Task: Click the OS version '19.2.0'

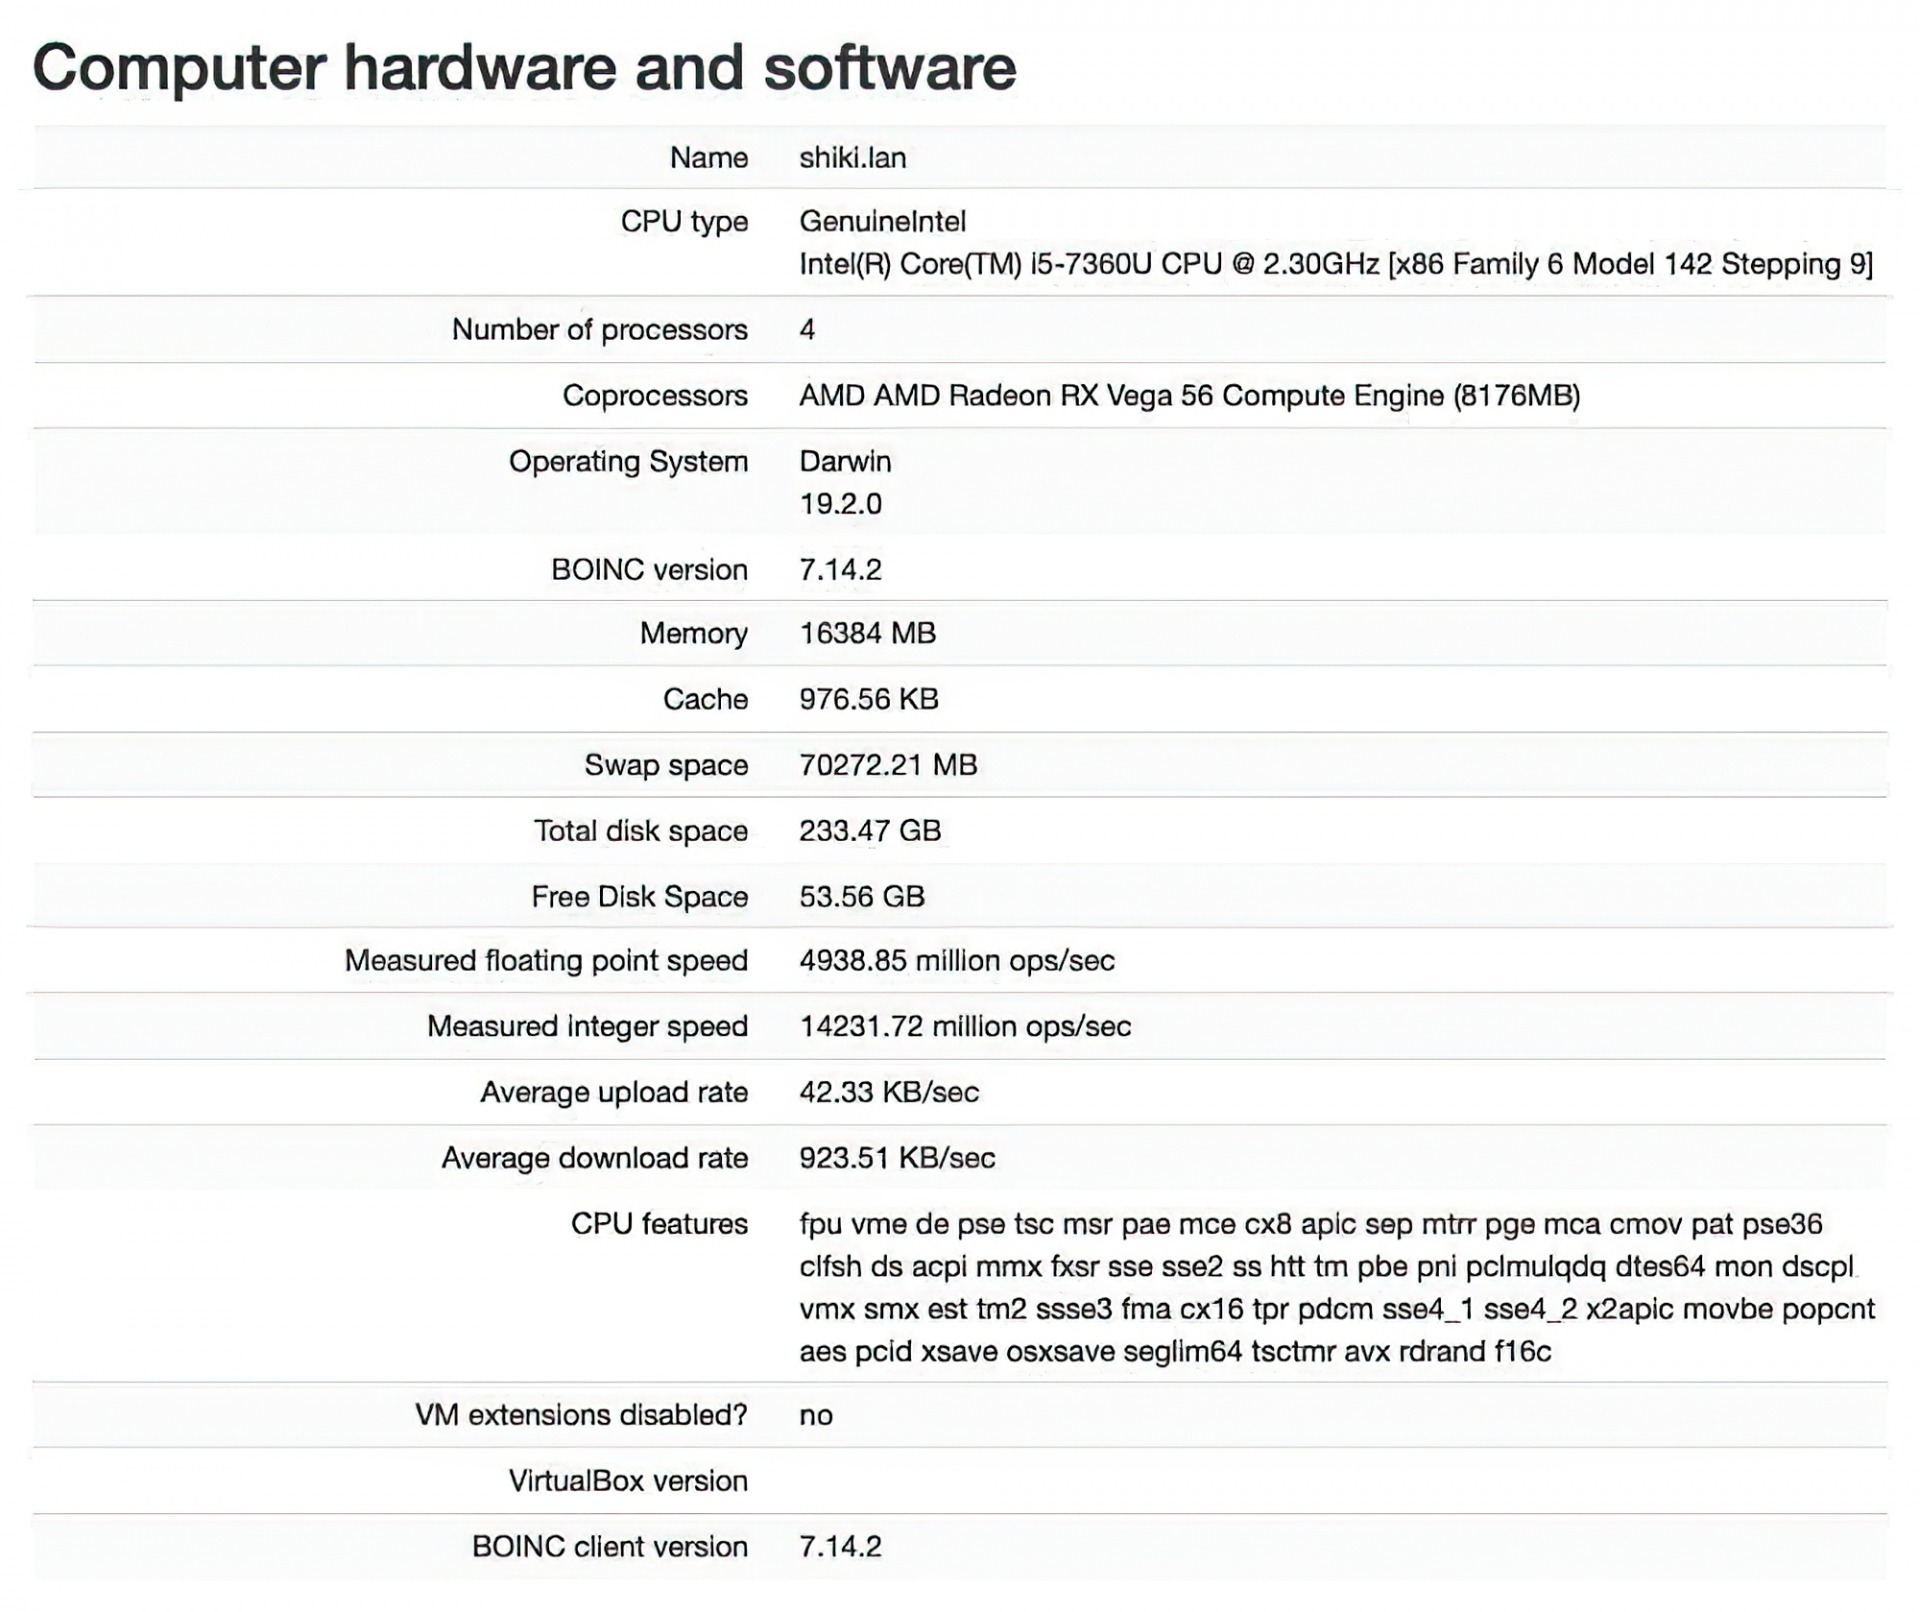Action: pyautogui.click(x=840, y=504)
